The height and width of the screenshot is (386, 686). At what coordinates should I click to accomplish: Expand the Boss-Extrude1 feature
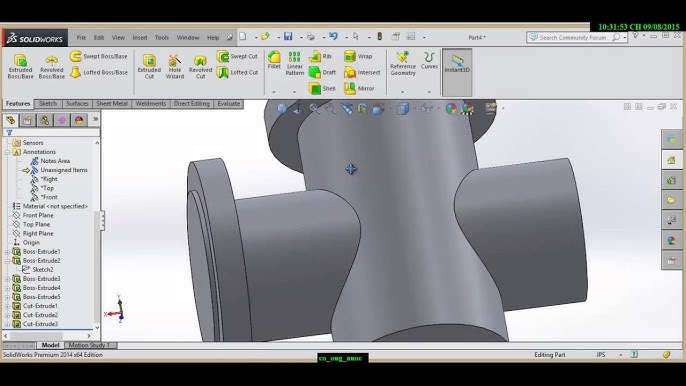(7, 252)
